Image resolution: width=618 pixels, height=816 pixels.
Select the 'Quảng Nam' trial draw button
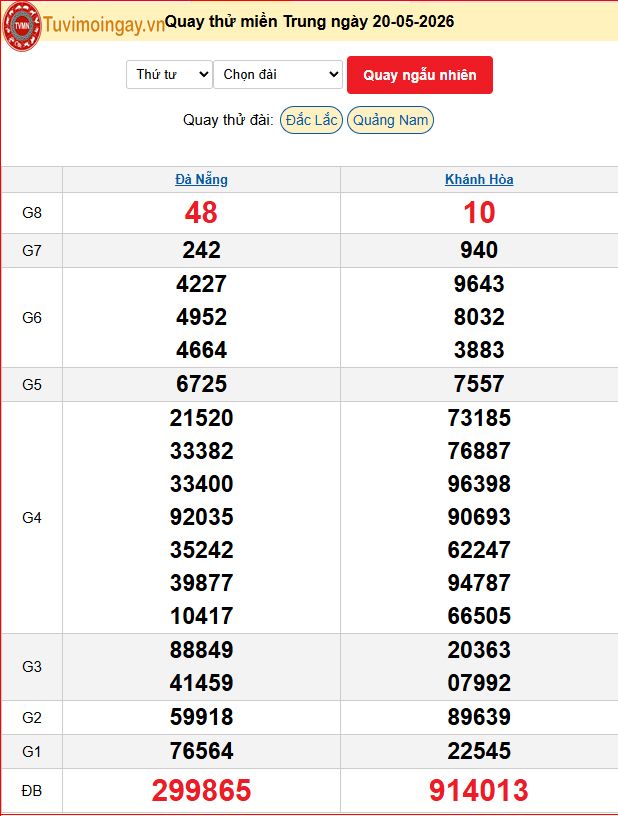coord(390,120)
